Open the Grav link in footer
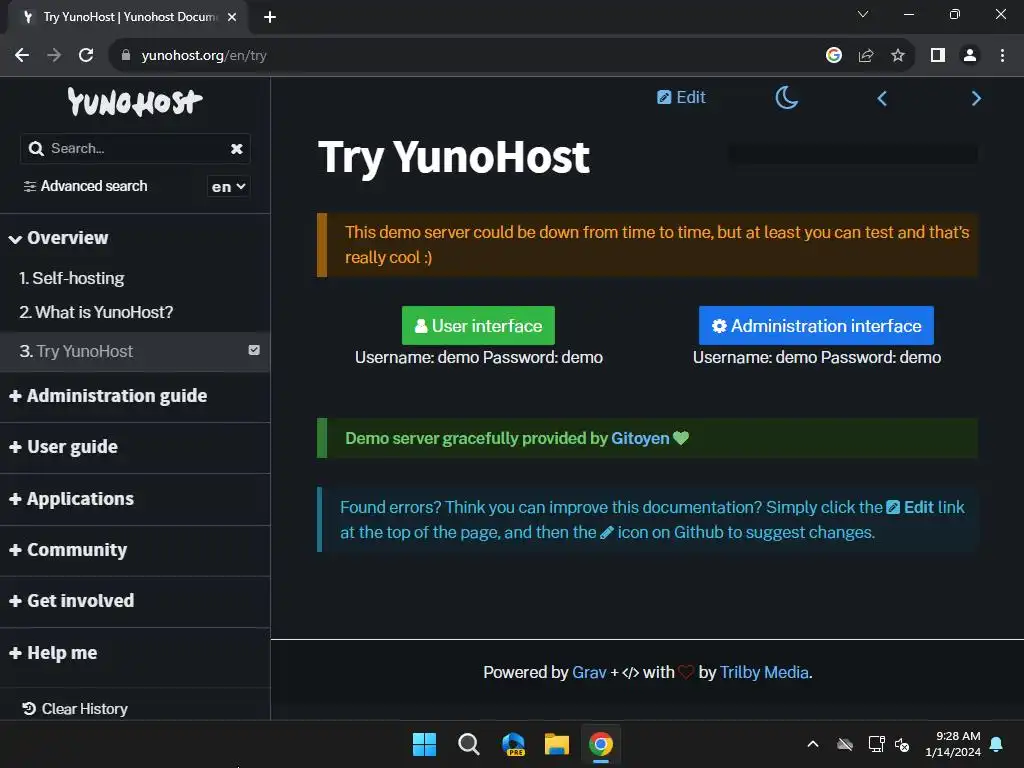Screen dimensions: 1024x768 pyautogui.click(x=589, y=672)
